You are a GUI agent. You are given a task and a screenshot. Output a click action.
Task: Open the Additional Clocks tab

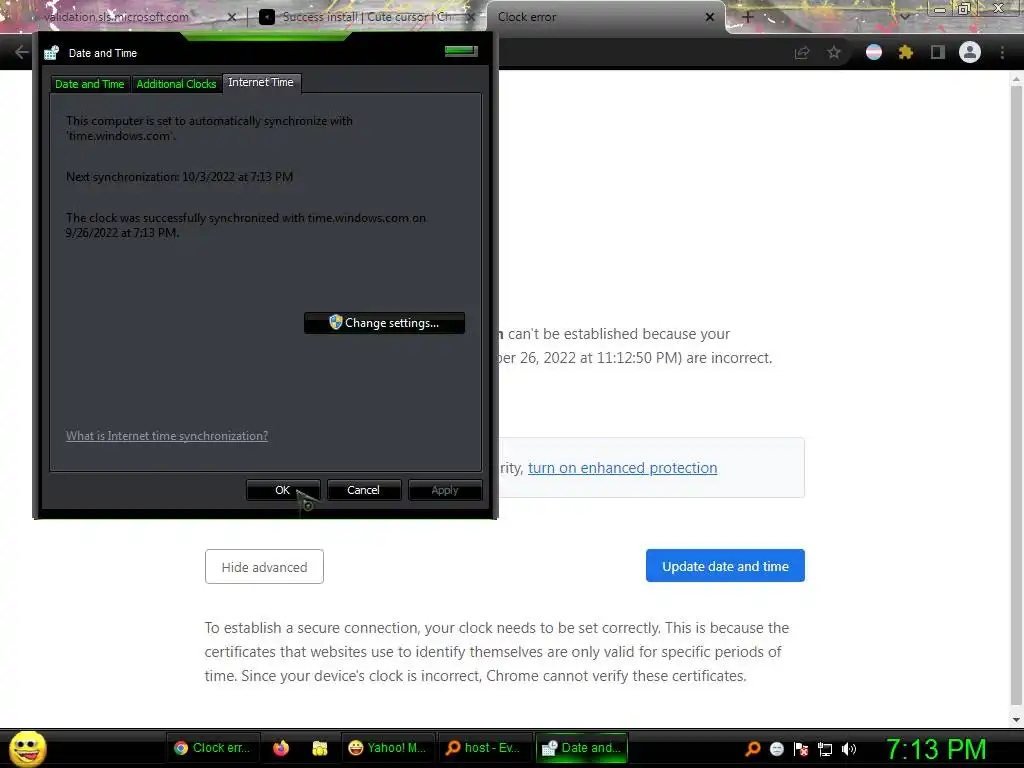click(x=176, y=84)
